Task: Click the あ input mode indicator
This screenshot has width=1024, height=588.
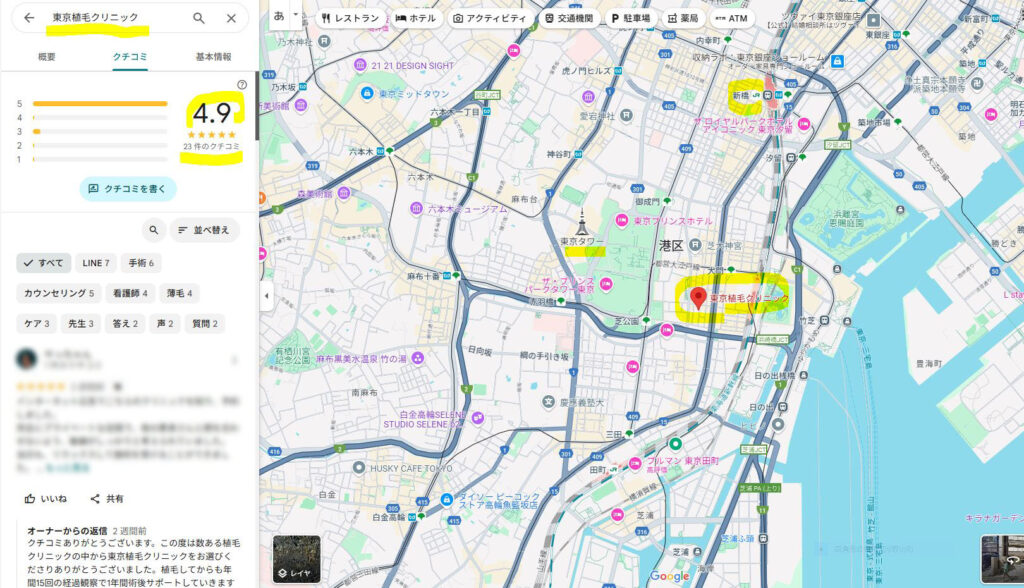Action: 280,15
